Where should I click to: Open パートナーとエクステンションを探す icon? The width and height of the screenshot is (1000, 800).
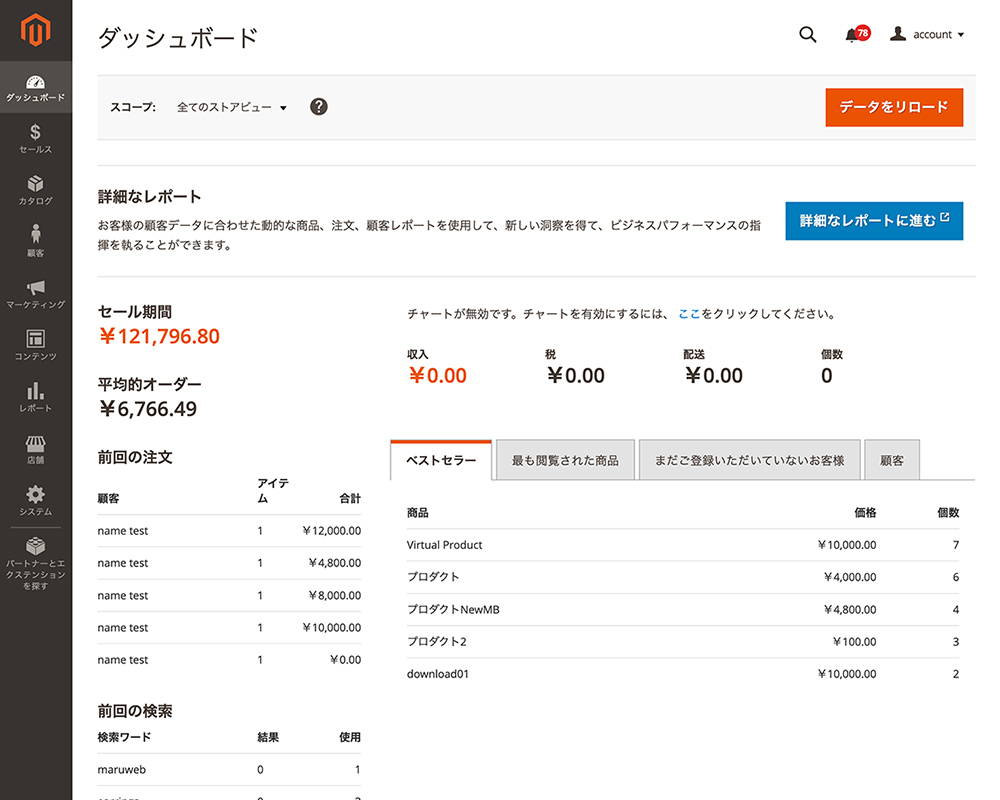tap(36, 563)
